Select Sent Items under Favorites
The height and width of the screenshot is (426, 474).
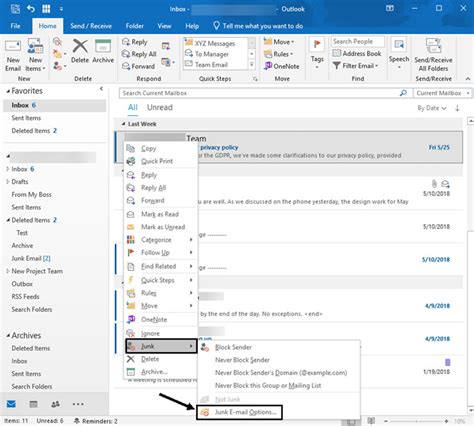[26, 118]
